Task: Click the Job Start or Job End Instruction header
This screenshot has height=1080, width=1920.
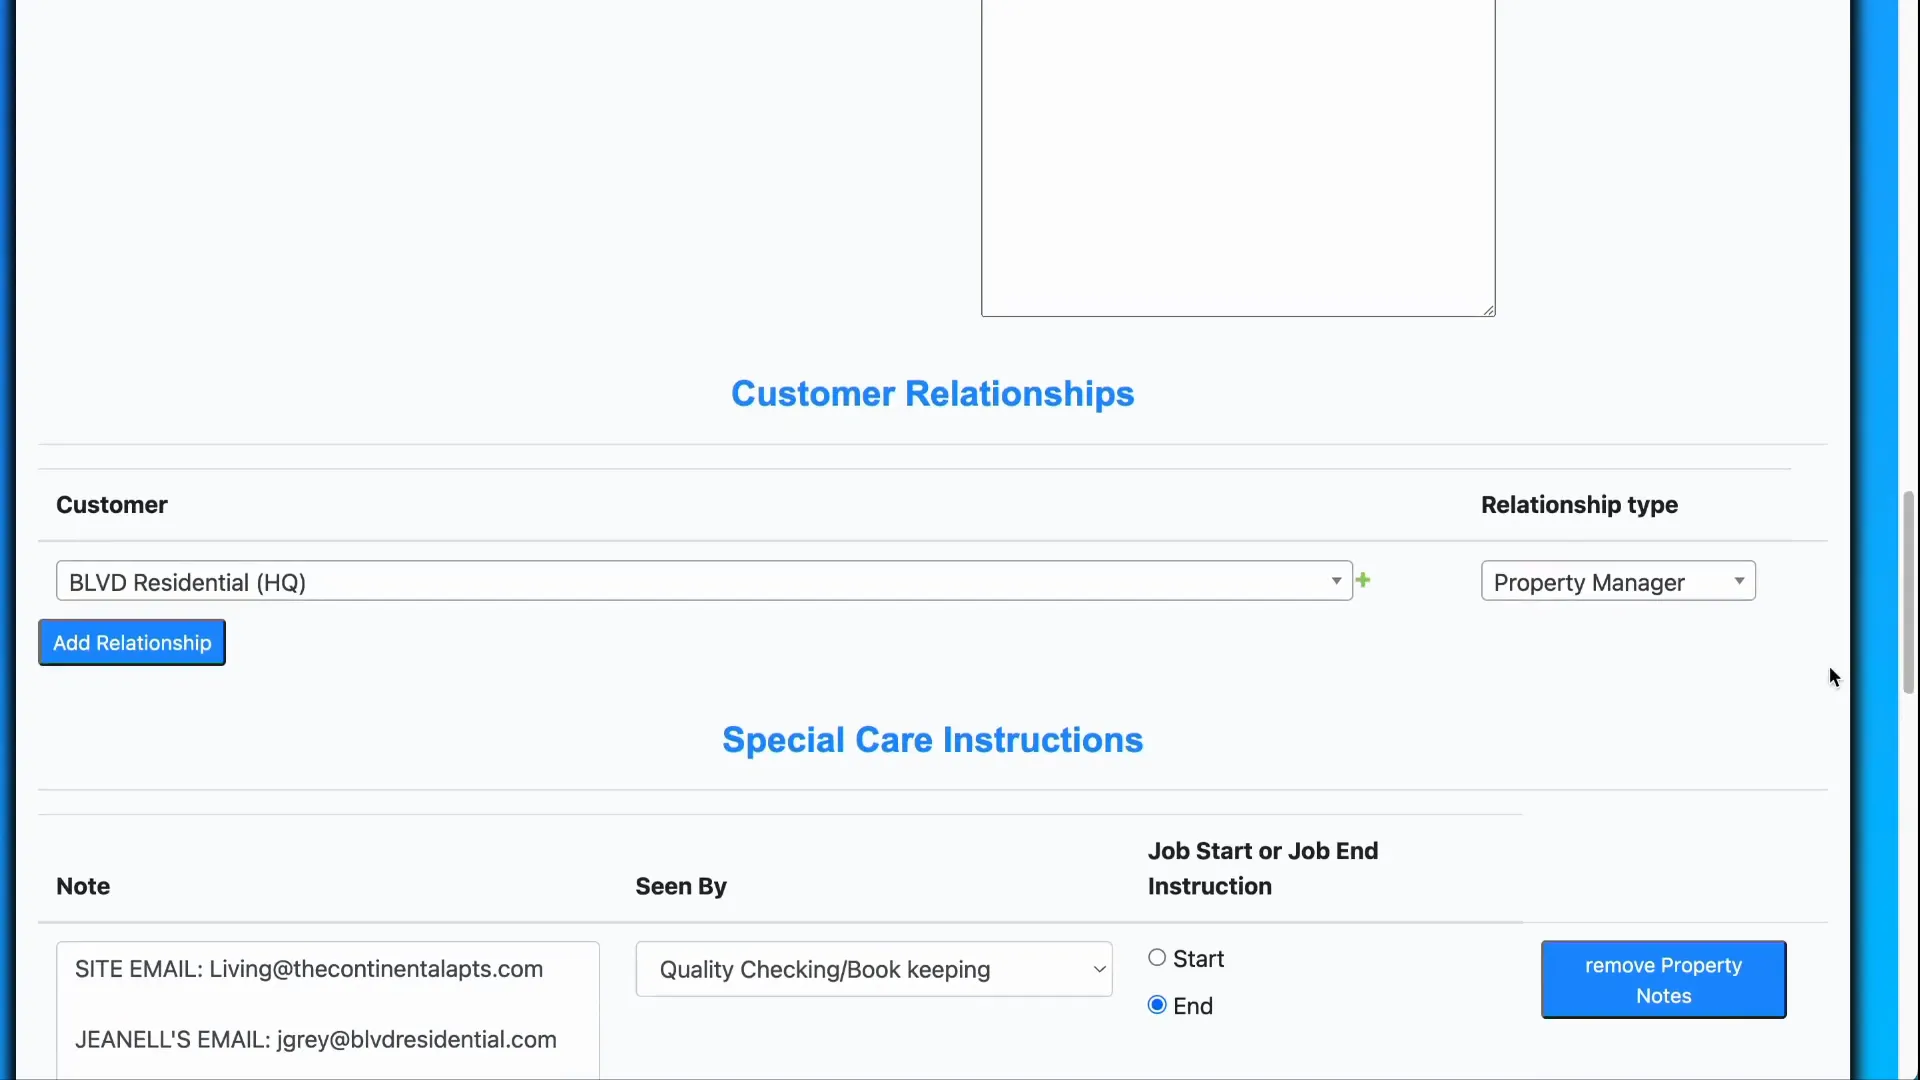Action: pyautogui.click(x=1263, y=868)
